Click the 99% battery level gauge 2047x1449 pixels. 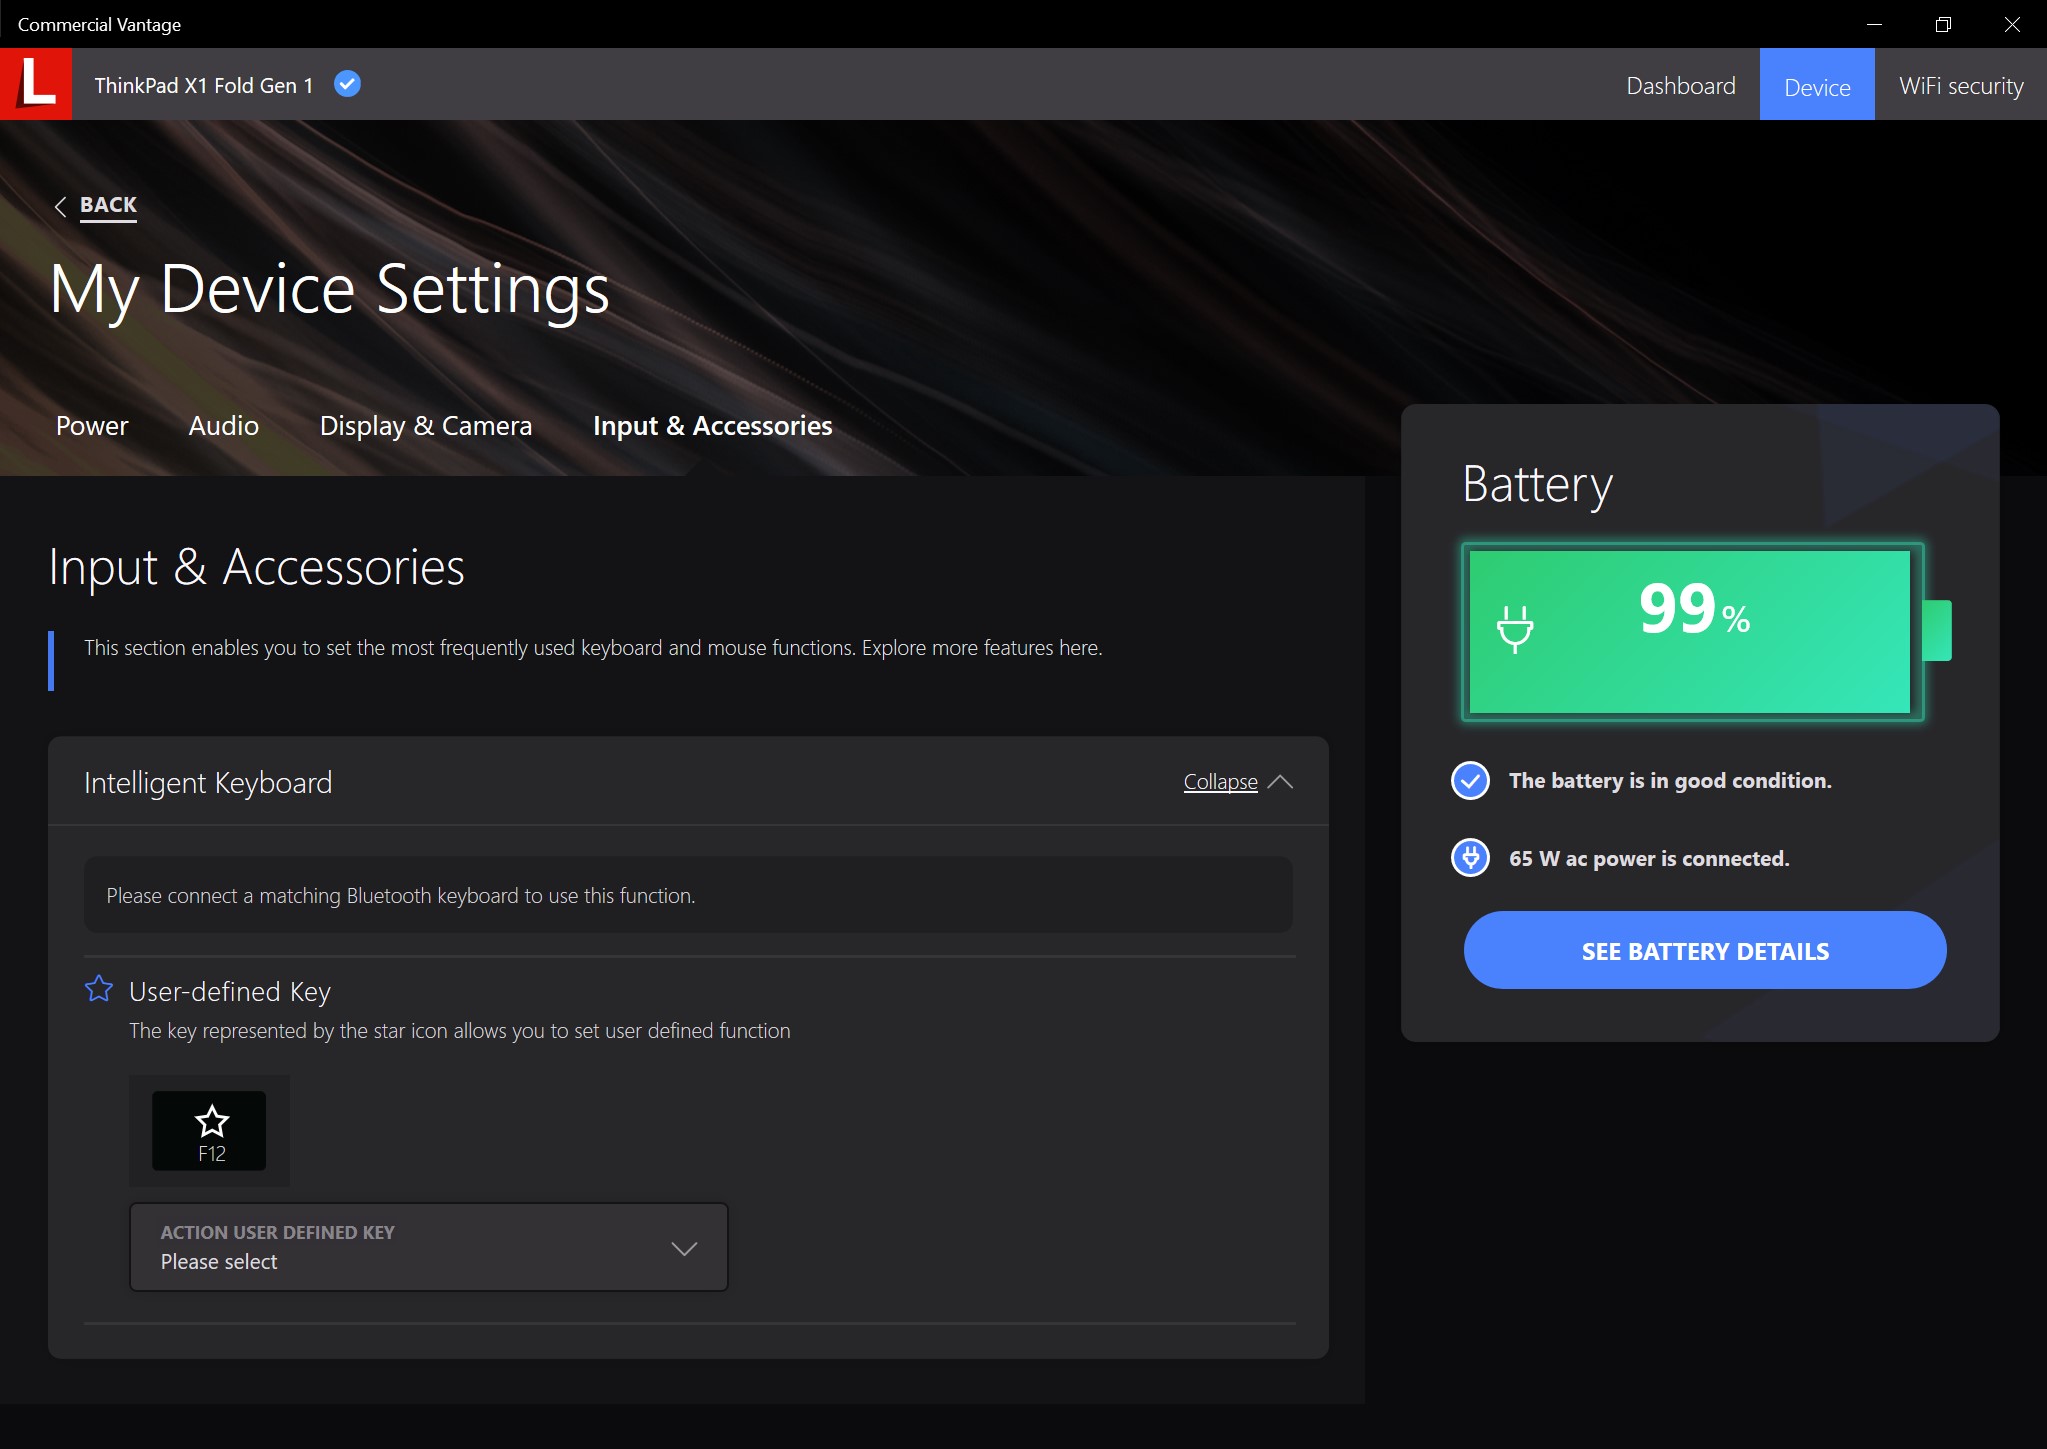point(1692,630)
